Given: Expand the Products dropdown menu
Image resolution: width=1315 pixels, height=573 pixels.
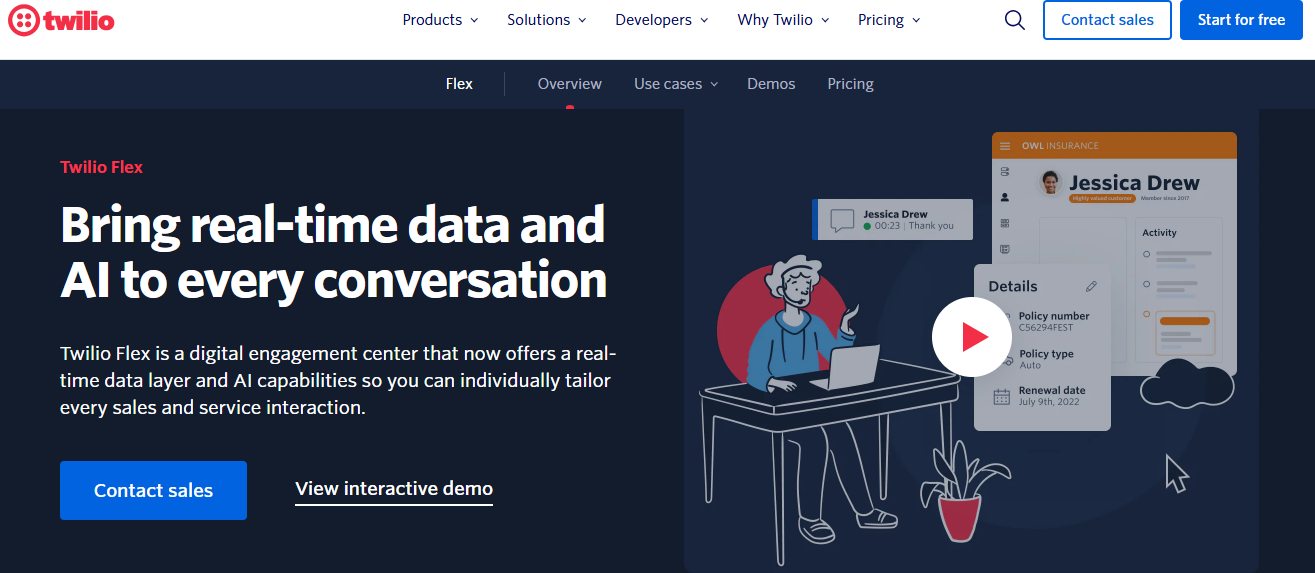Looking at the screenshot, I should pyautogui.click(x=440, y=20).
